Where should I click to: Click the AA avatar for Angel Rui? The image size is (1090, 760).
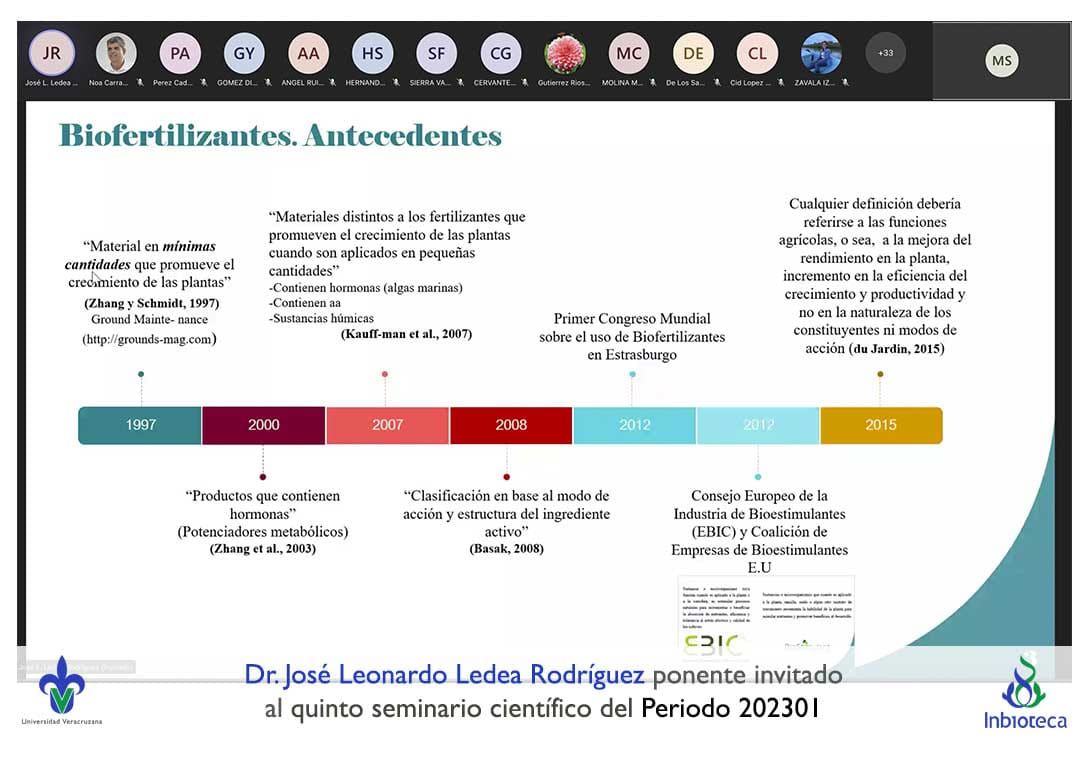pos(308,53)
